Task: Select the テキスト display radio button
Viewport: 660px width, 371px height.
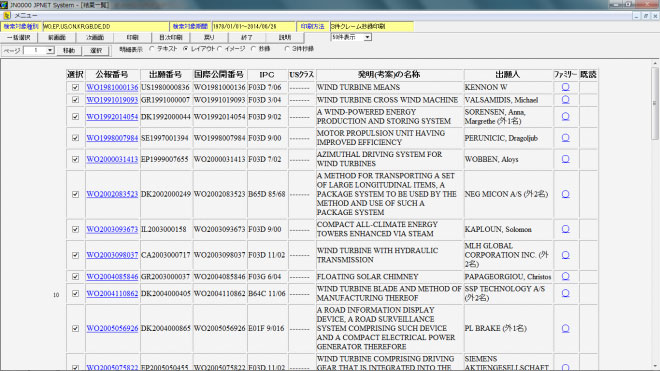Action: (x=152, y=49)
